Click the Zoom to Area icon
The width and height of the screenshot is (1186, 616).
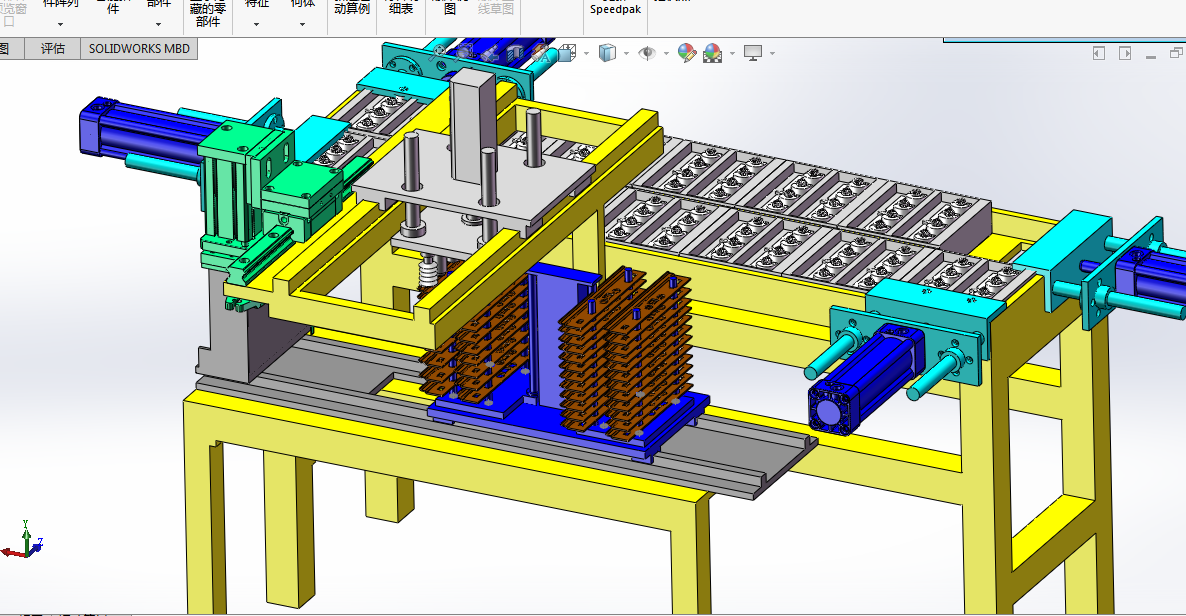467,52
